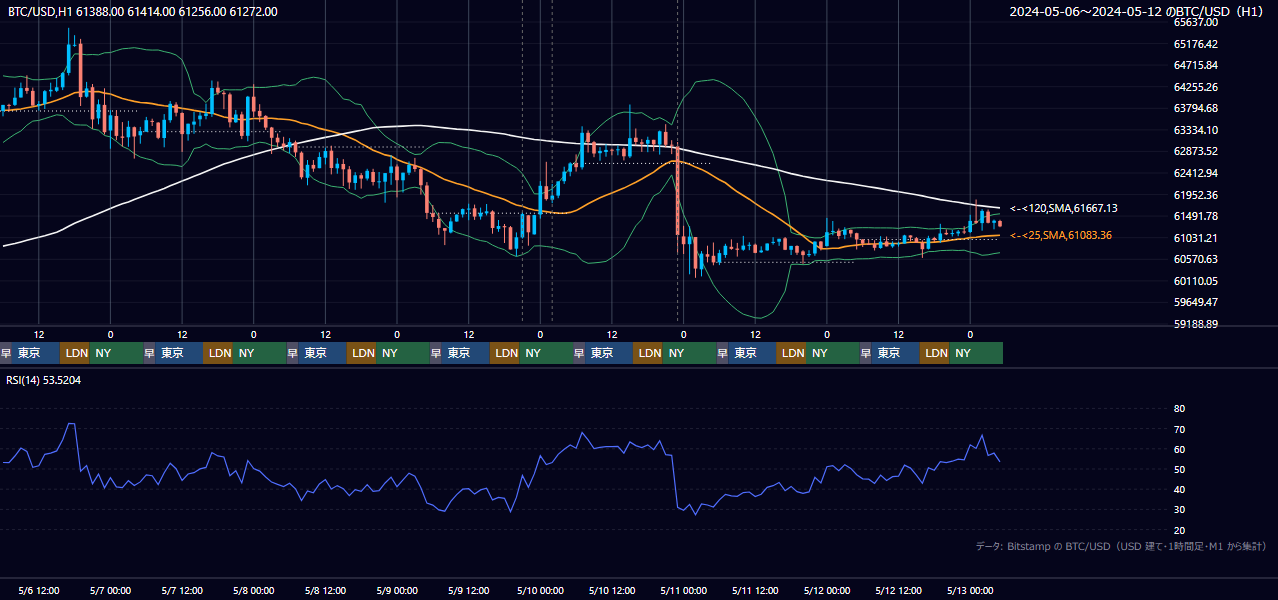Click the RSI axis value 60
The image size is (1278, 600).
click(1179, 449)
